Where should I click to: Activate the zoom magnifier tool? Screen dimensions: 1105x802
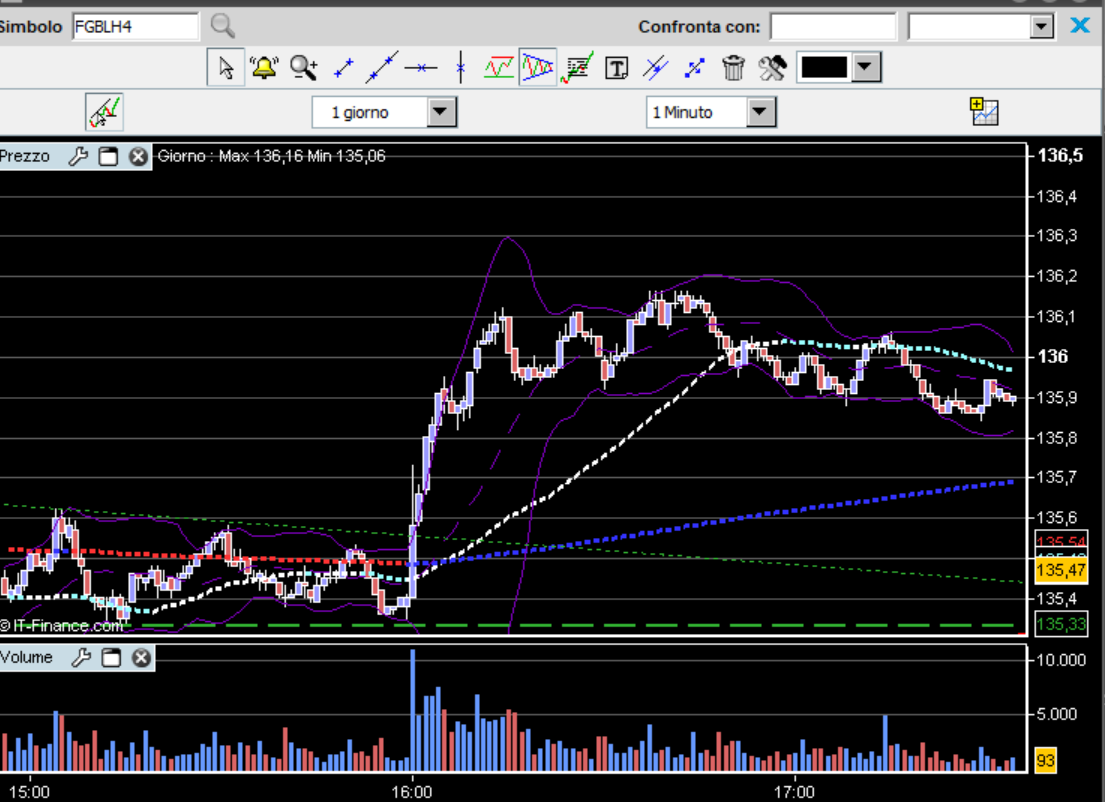pyautogui.click(x=303, y=68)
